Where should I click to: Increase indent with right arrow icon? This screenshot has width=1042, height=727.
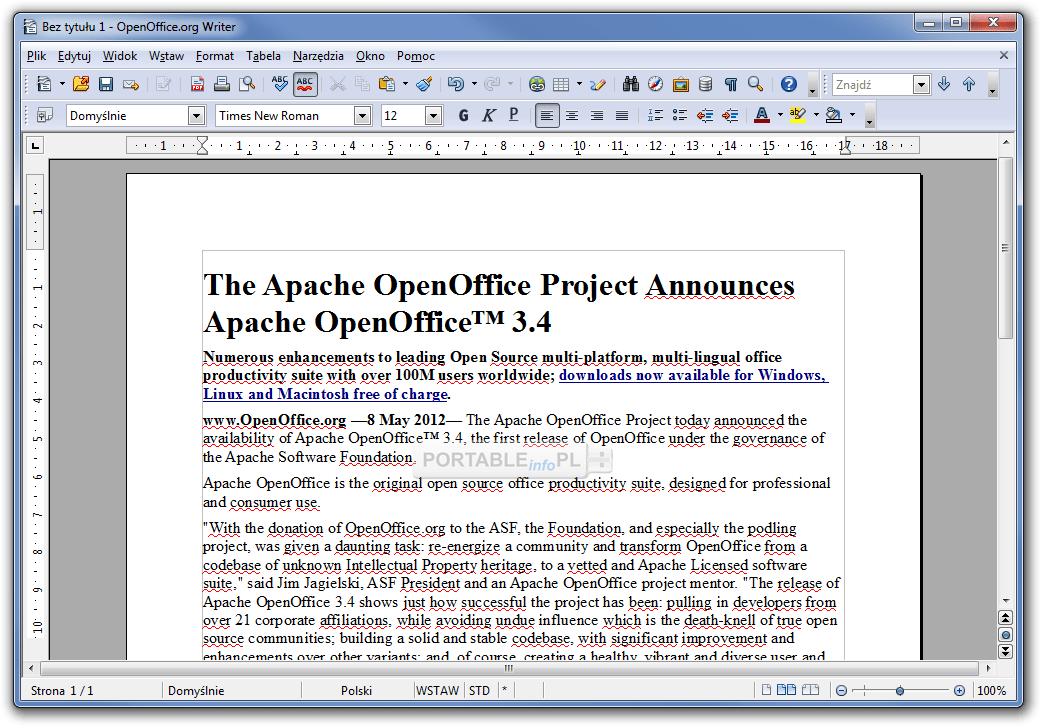730,116
